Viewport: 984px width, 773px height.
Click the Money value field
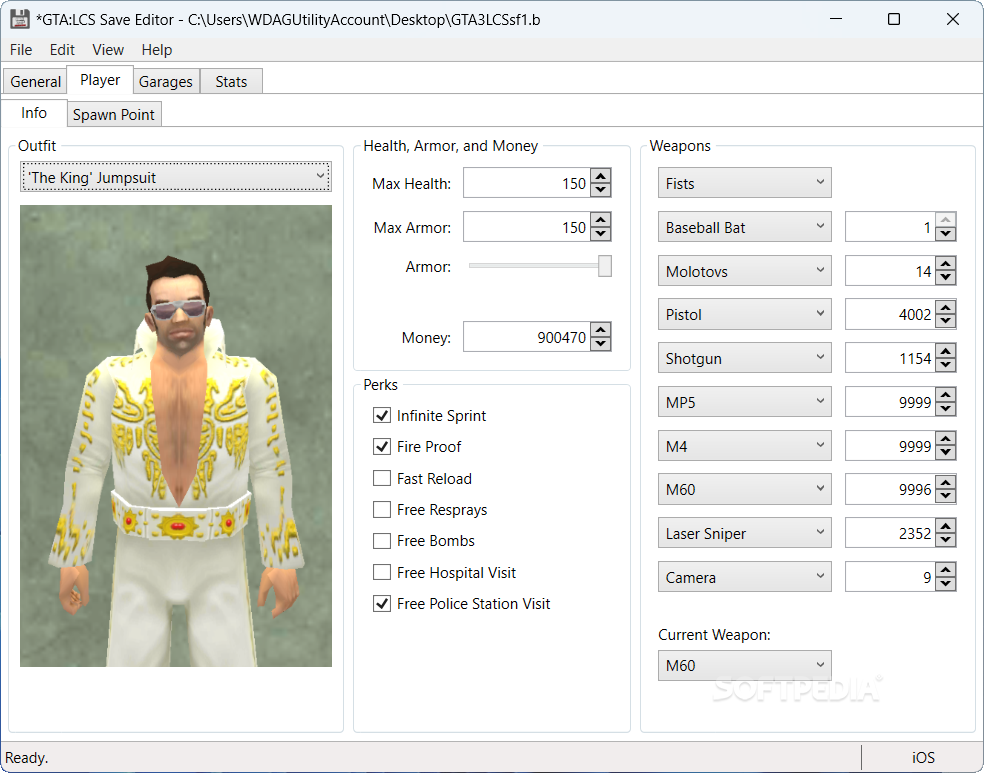[527, 337]
